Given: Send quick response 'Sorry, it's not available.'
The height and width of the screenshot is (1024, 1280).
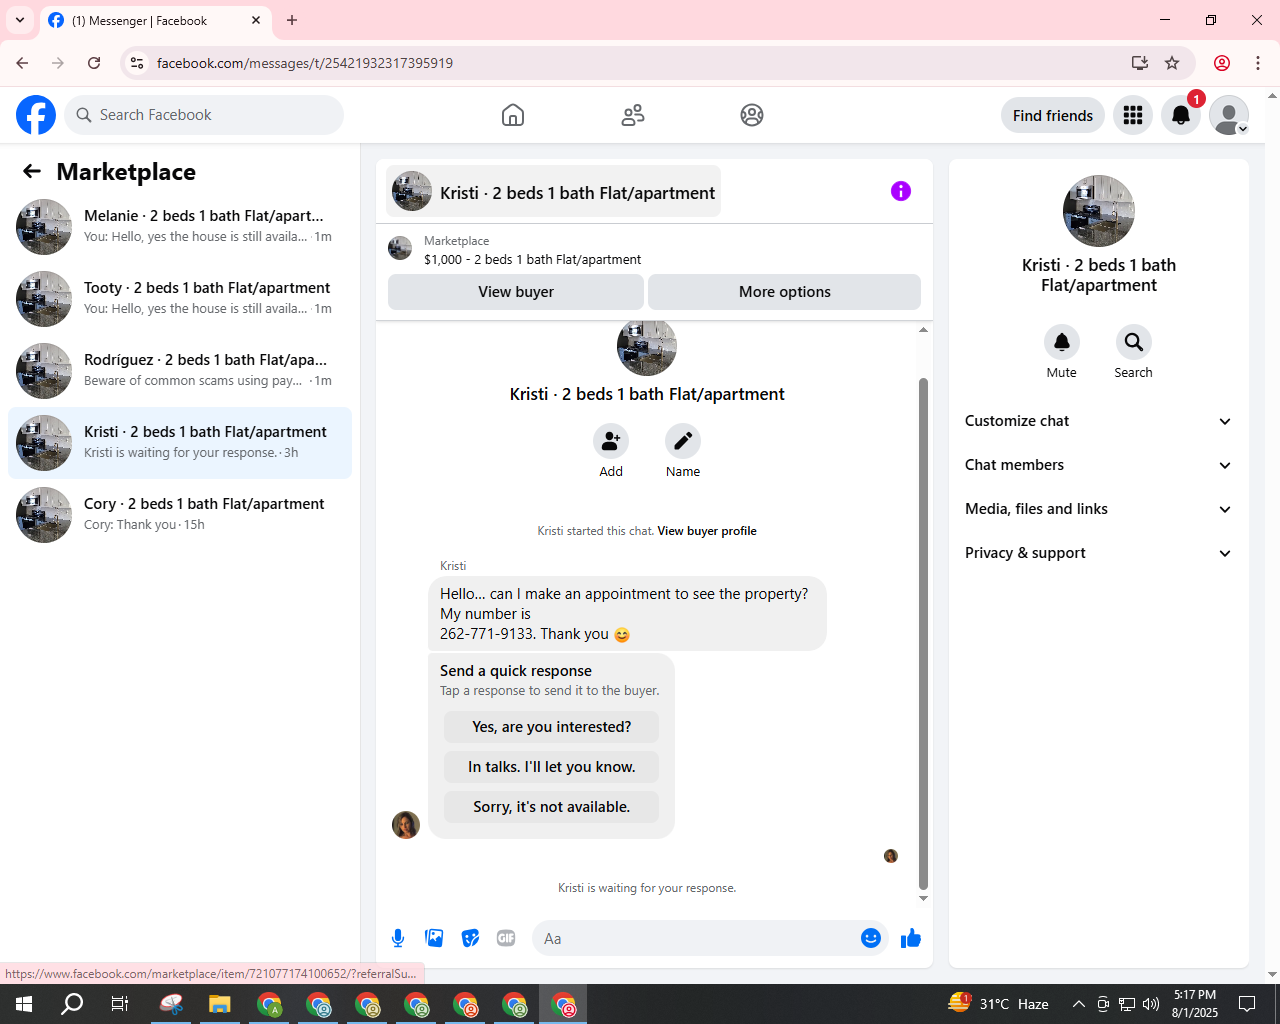Looking at the screenshot, I should coord(552,807).
